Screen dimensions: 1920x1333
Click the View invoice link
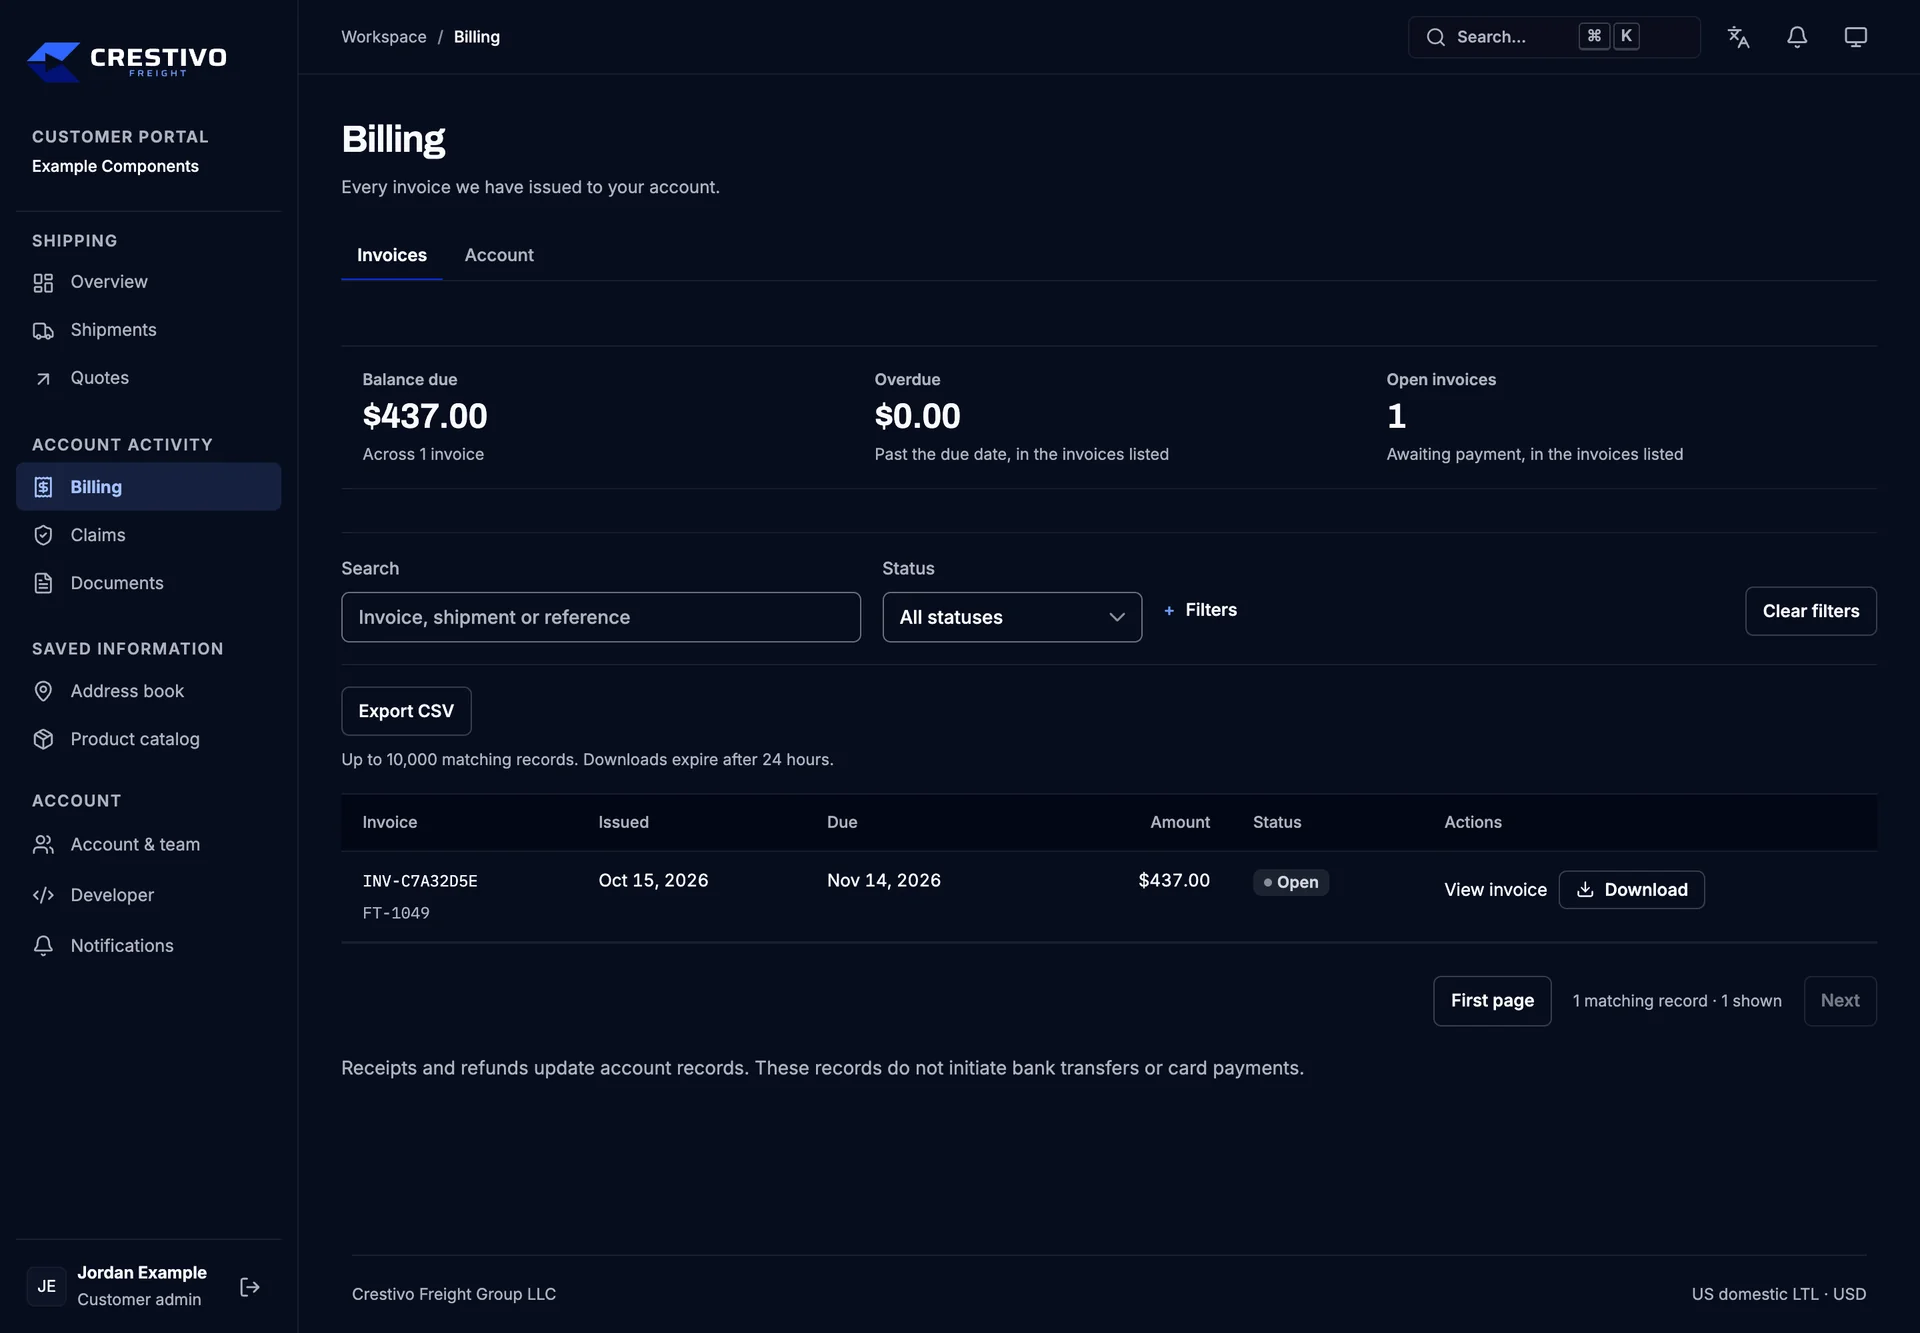1495,890
